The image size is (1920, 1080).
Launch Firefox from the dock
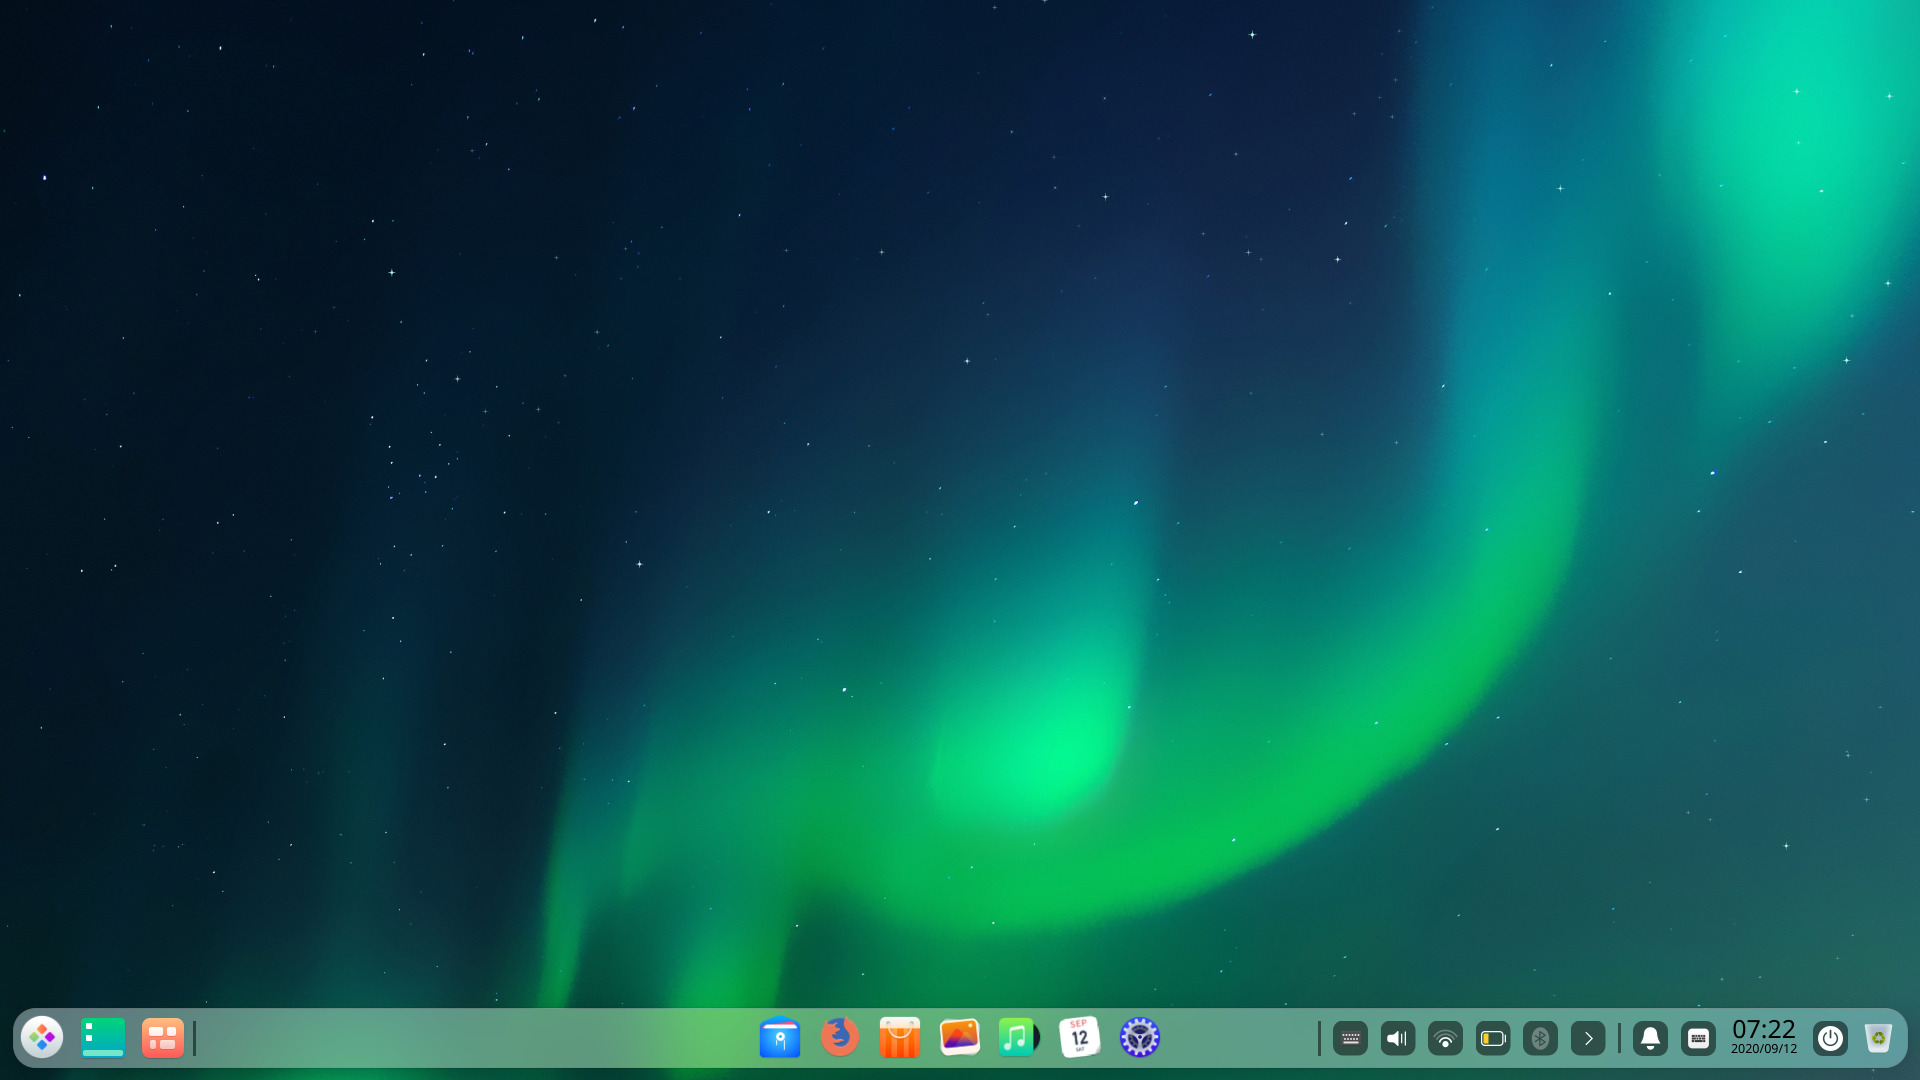click(x=840, y=1038)
